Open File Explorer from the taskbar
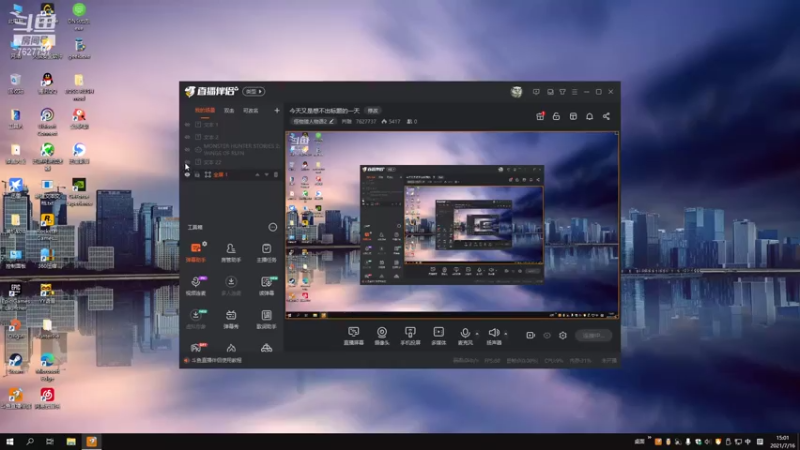The height and width of the screenshot is (450, 800). pyautogui.click(x=71, y=441)
